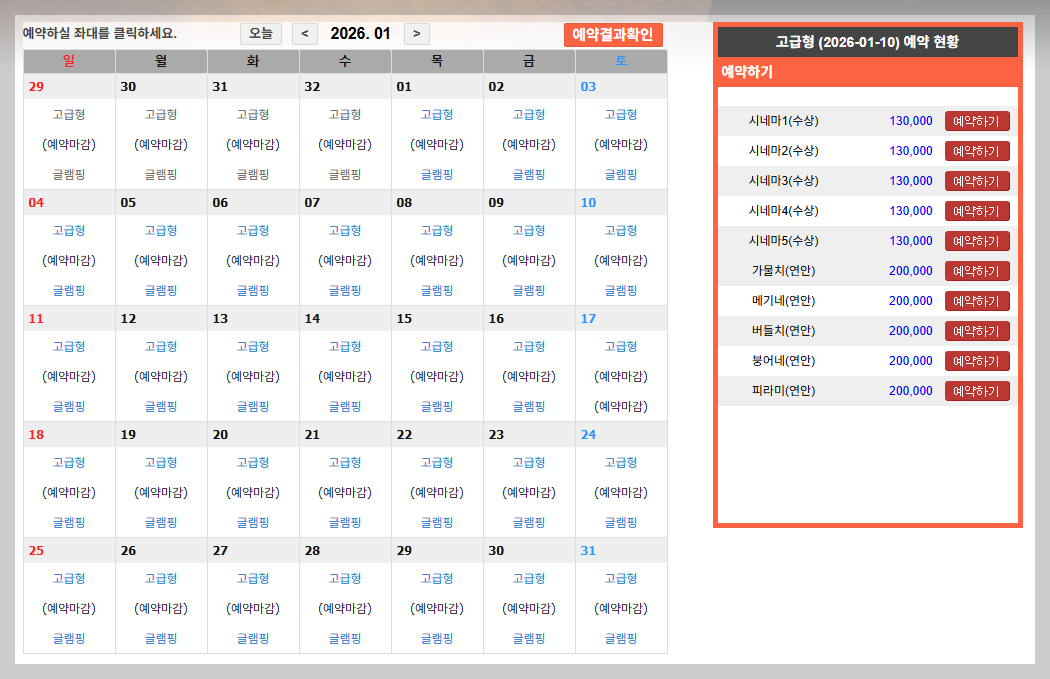Select 고급형 link on January 18
This screenshot has height=679, width=1050.
click(69, 462)
